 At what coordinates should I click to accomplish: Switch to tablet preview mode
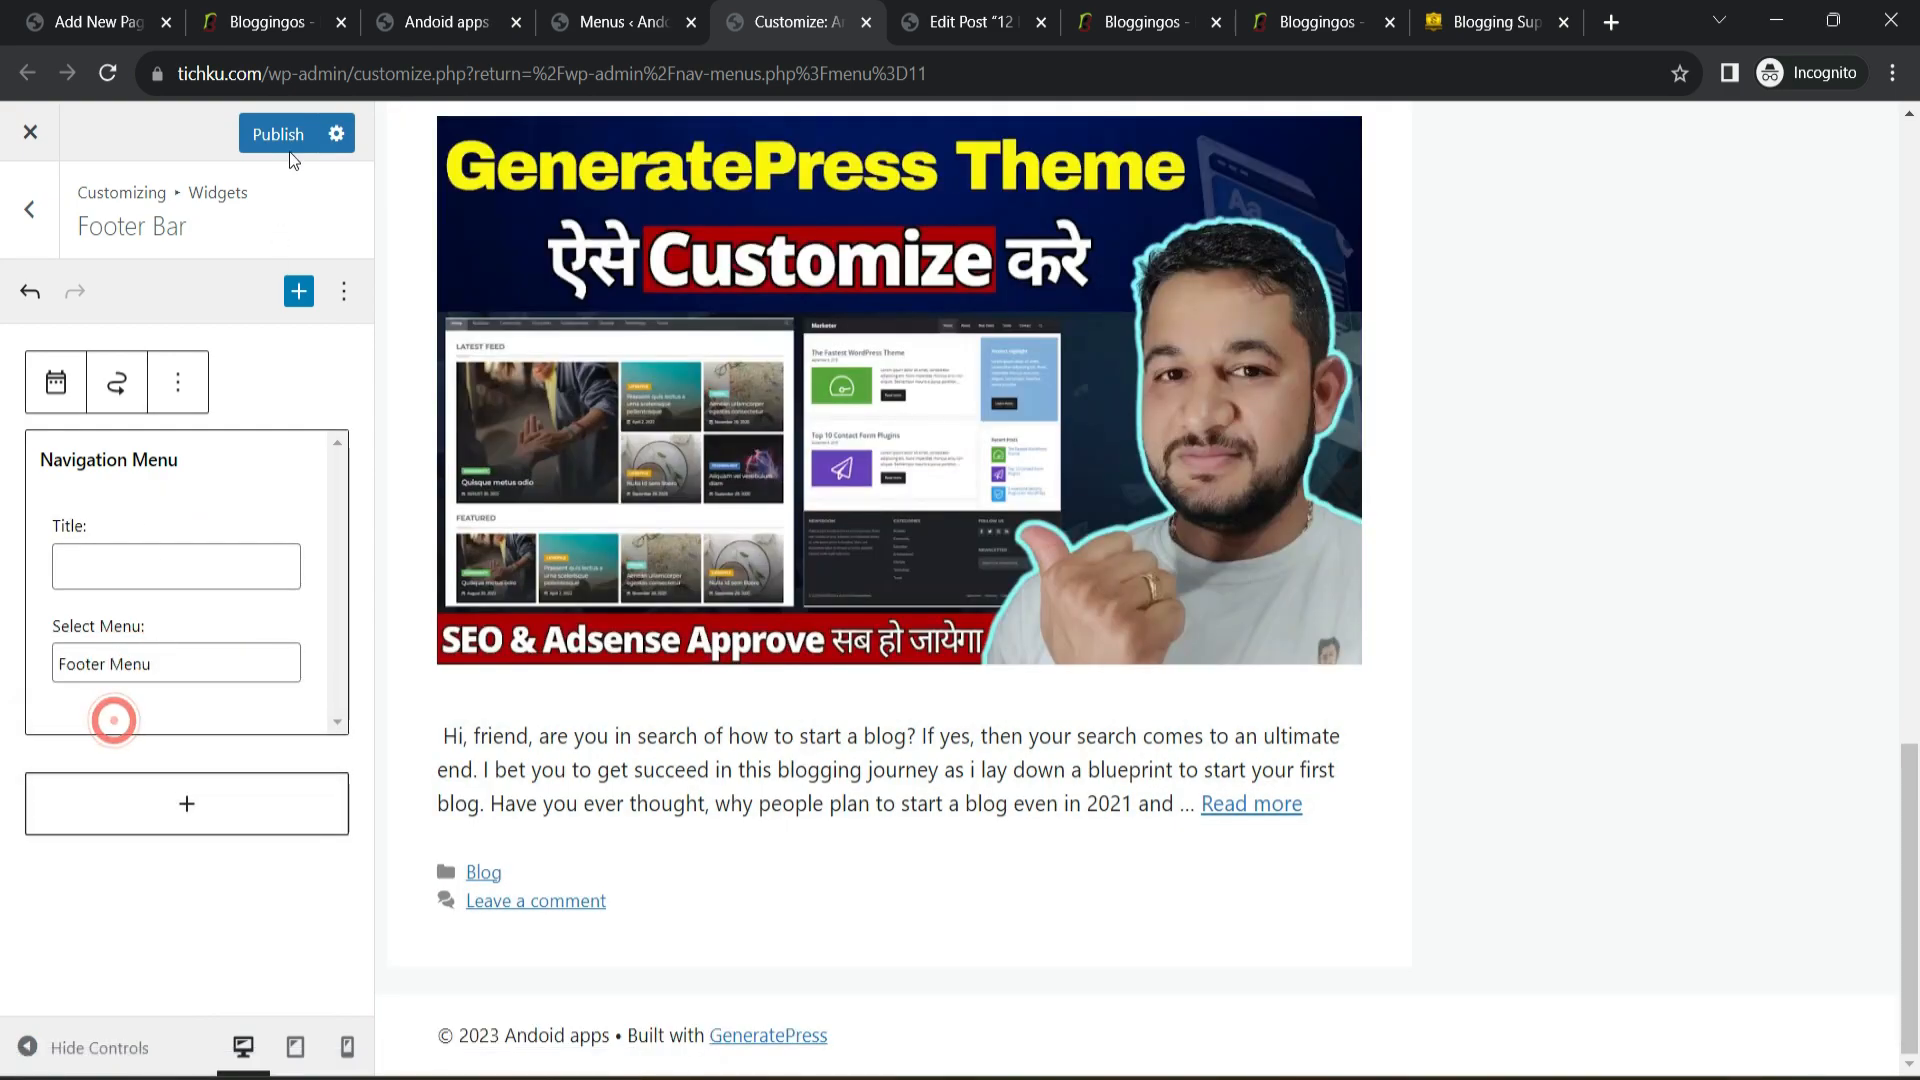[x=295, y=1047]
